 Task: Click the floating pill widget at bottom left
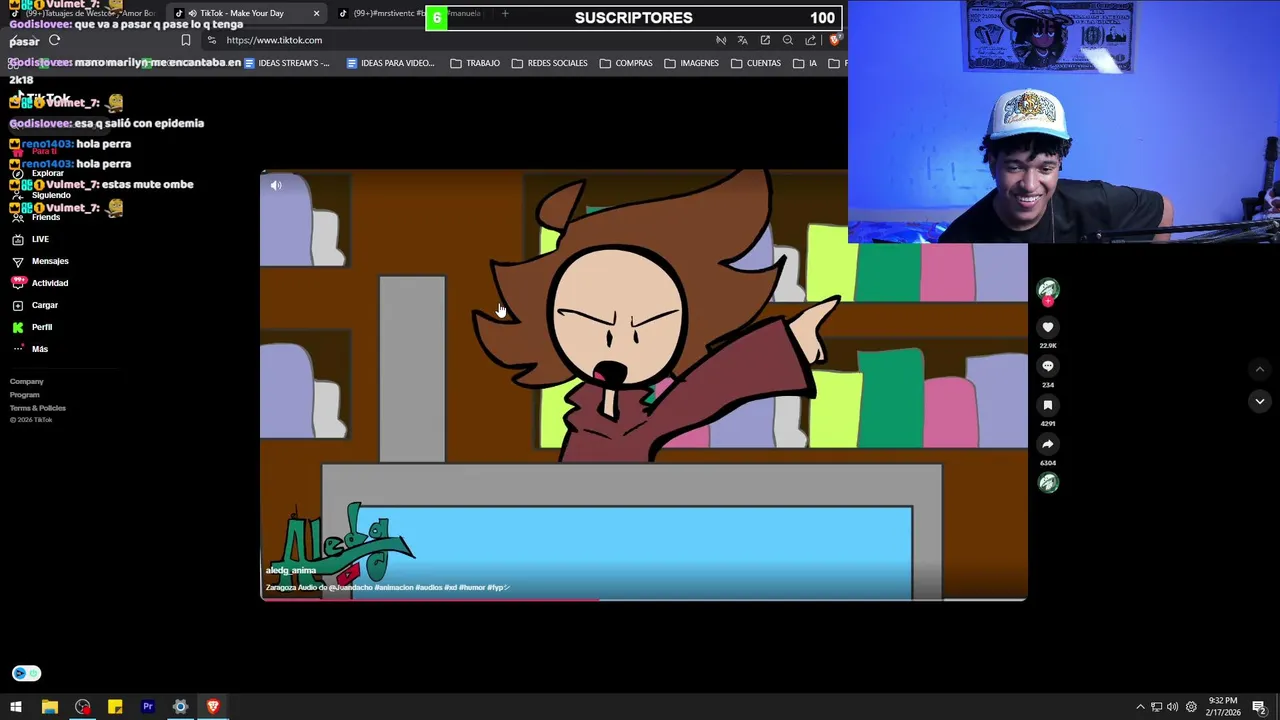27,673
